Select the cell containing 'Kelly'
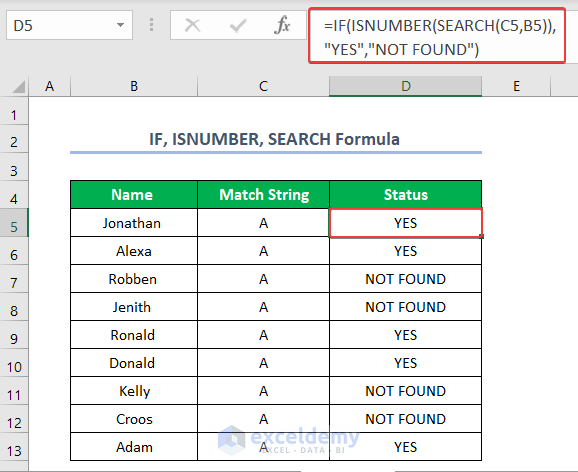Viewport: 578px width, 472px height. coord(134,391)
